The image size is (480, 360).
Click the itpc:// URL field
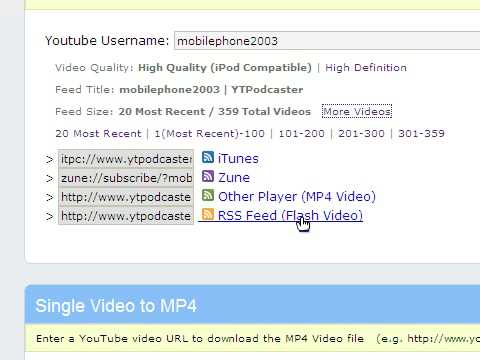pos(126,159)
